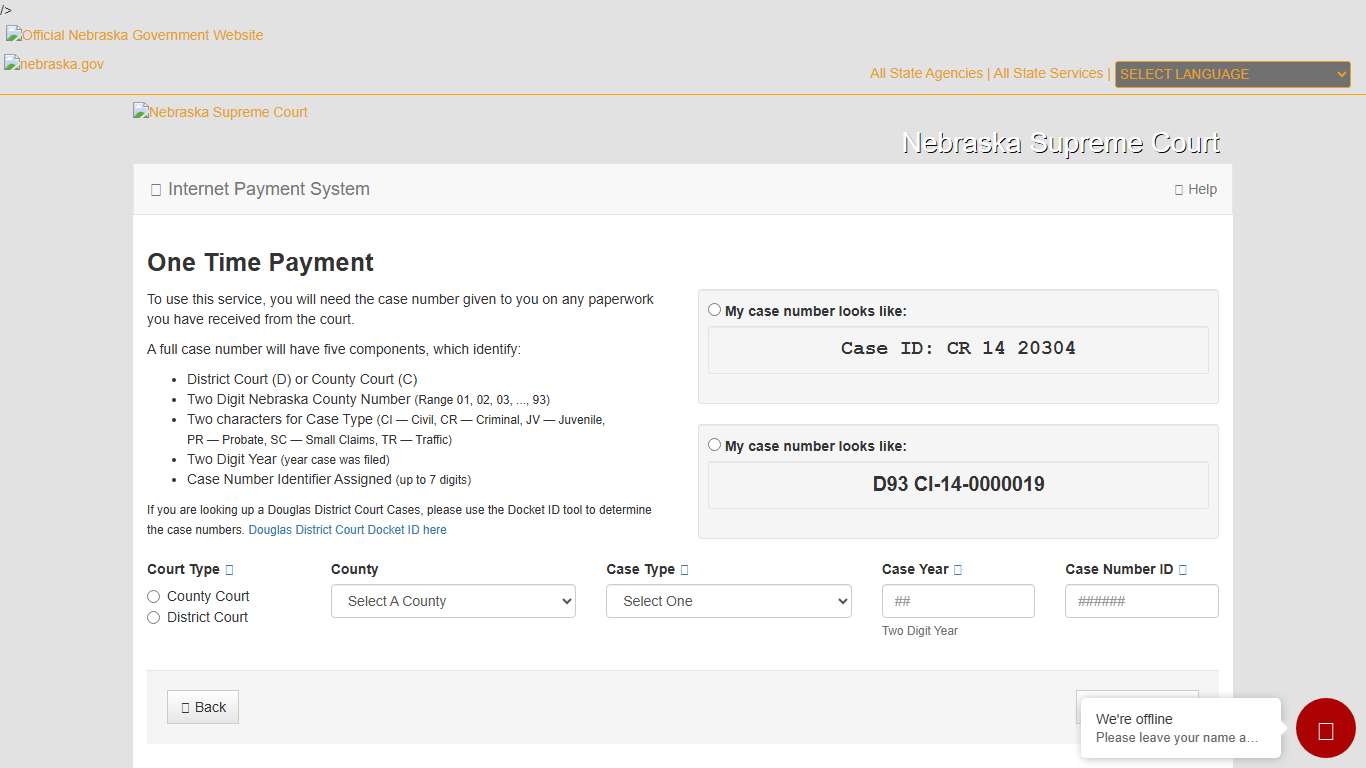Open Help from the header
1366x768 pixels.
[1196, 189]
